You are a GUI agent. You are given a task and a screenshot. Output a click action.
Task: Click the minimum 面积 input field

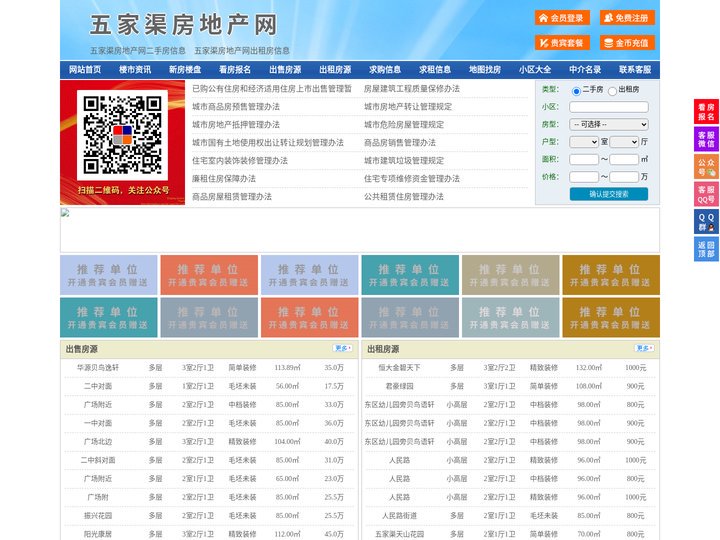[584, 159]
